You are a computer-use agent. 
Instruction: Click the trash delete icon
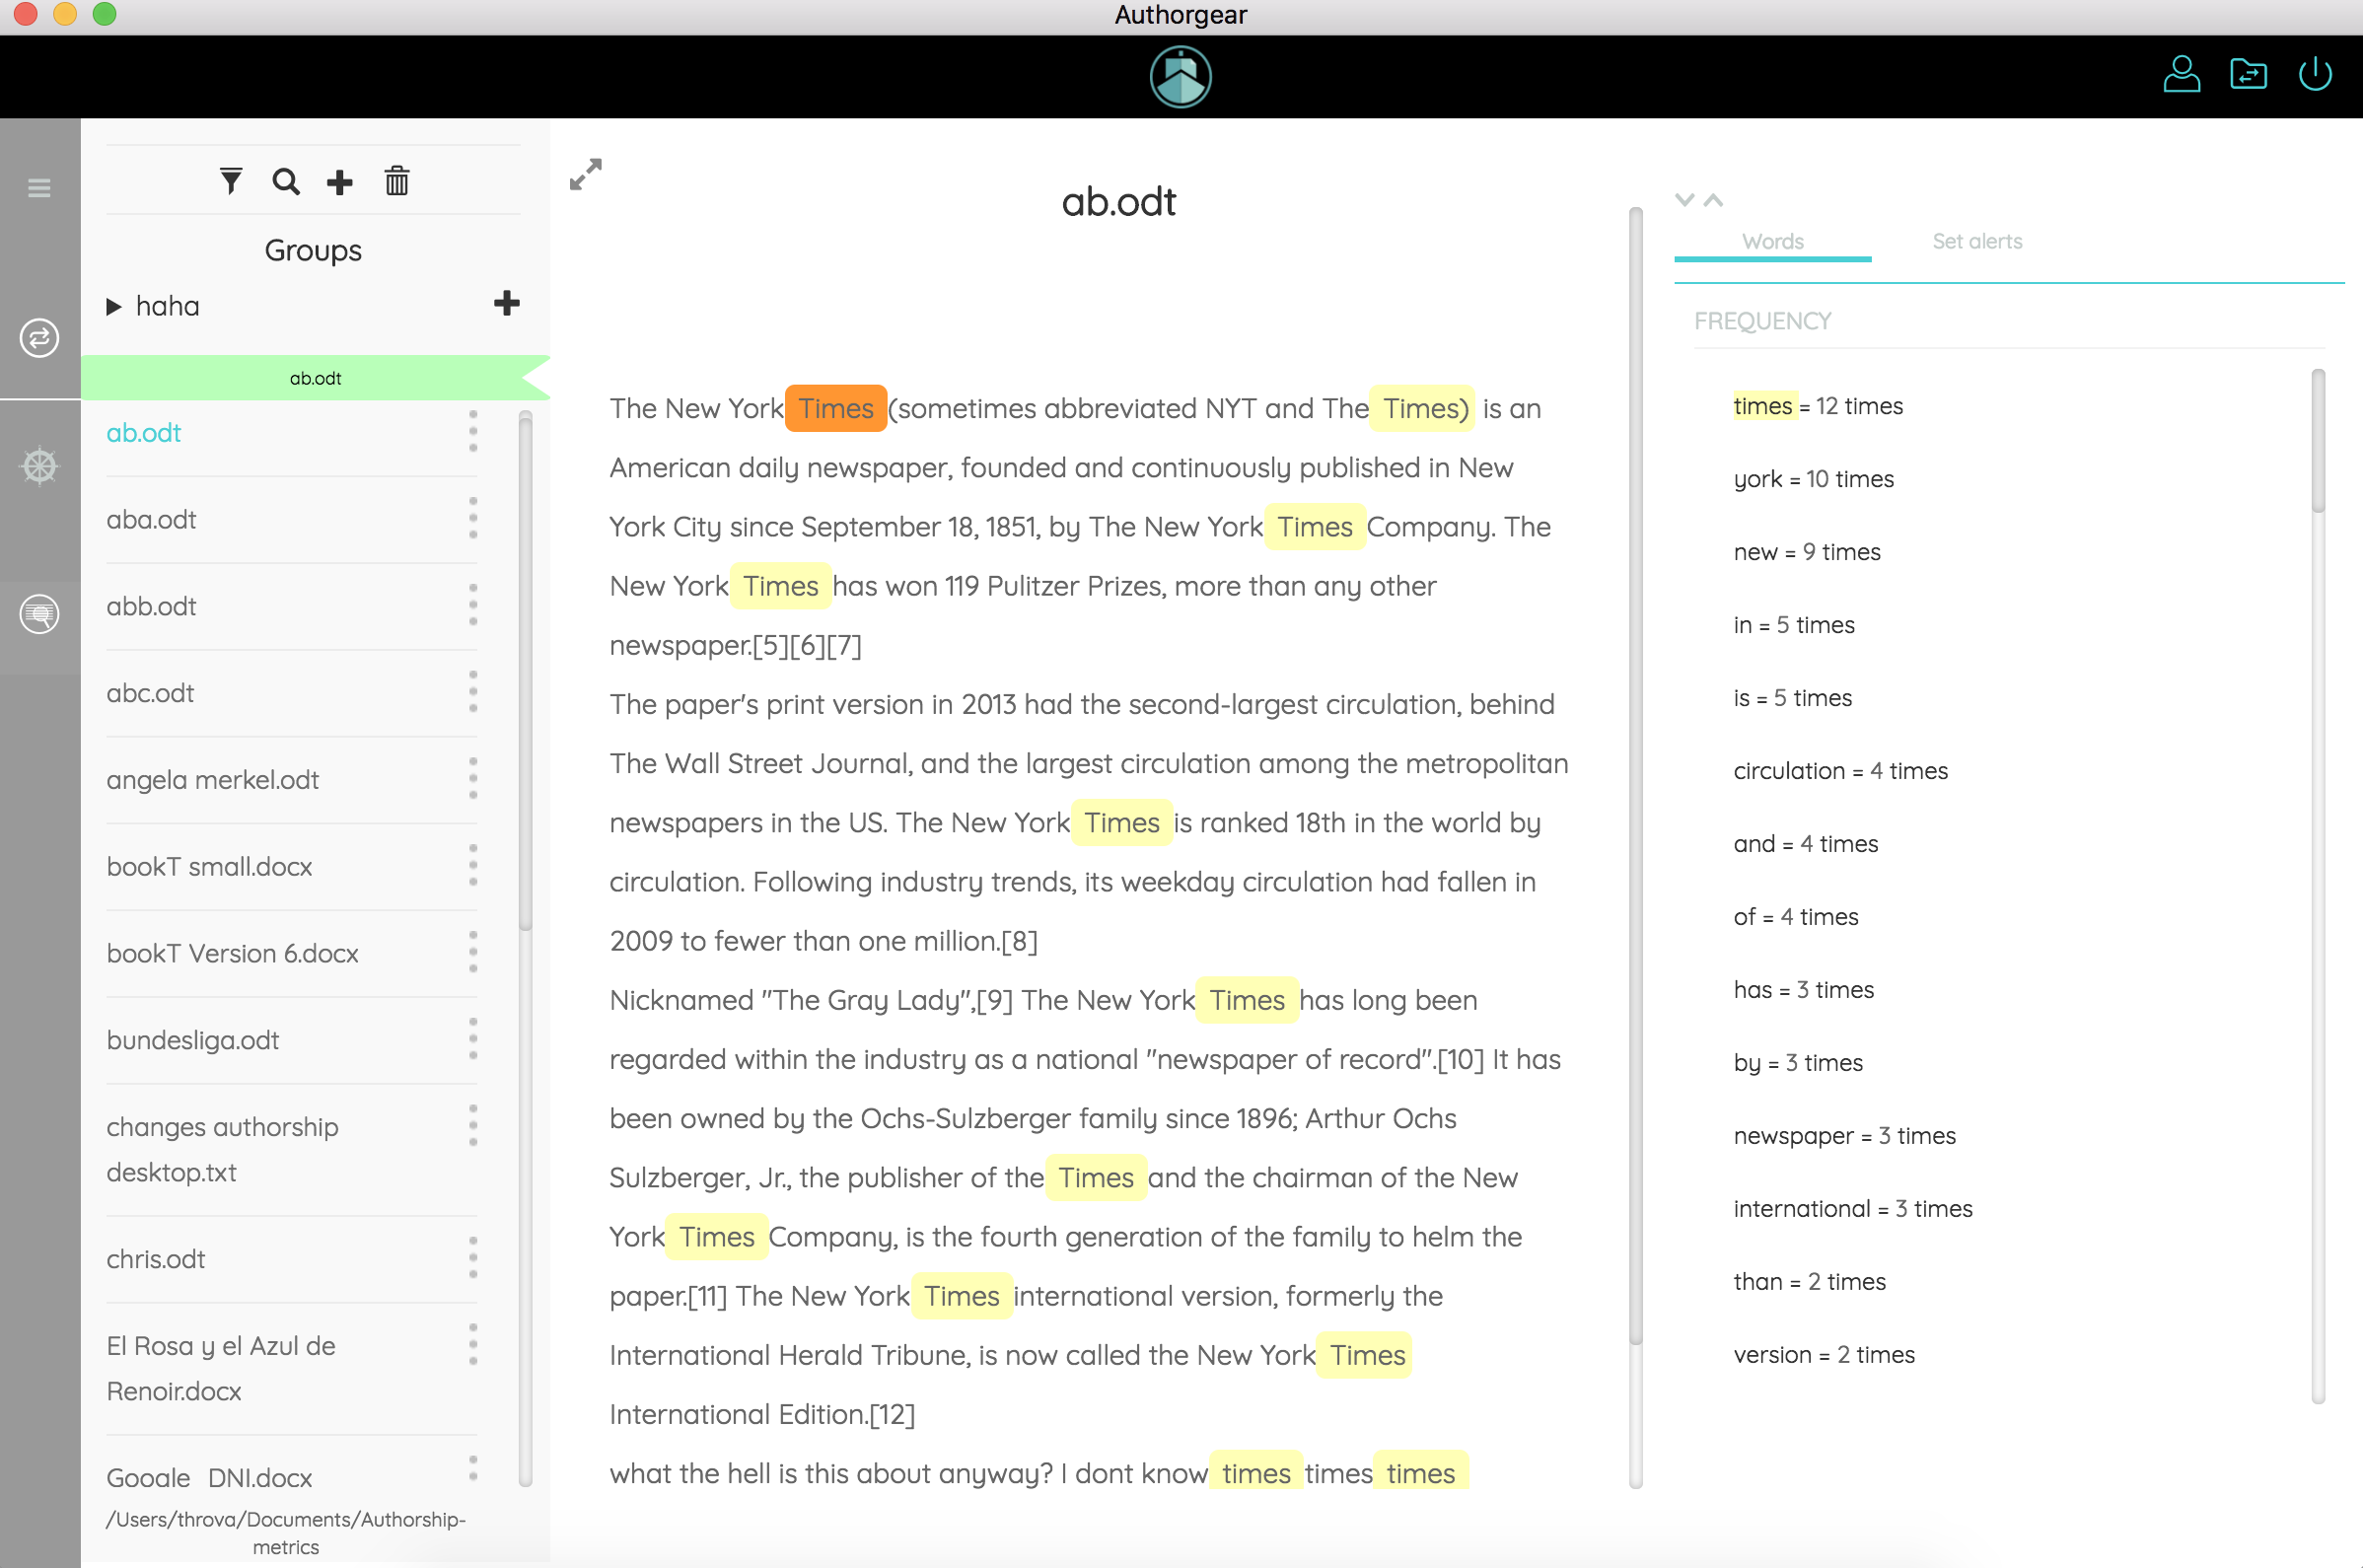pyautogui.click(x=397, y=181)
